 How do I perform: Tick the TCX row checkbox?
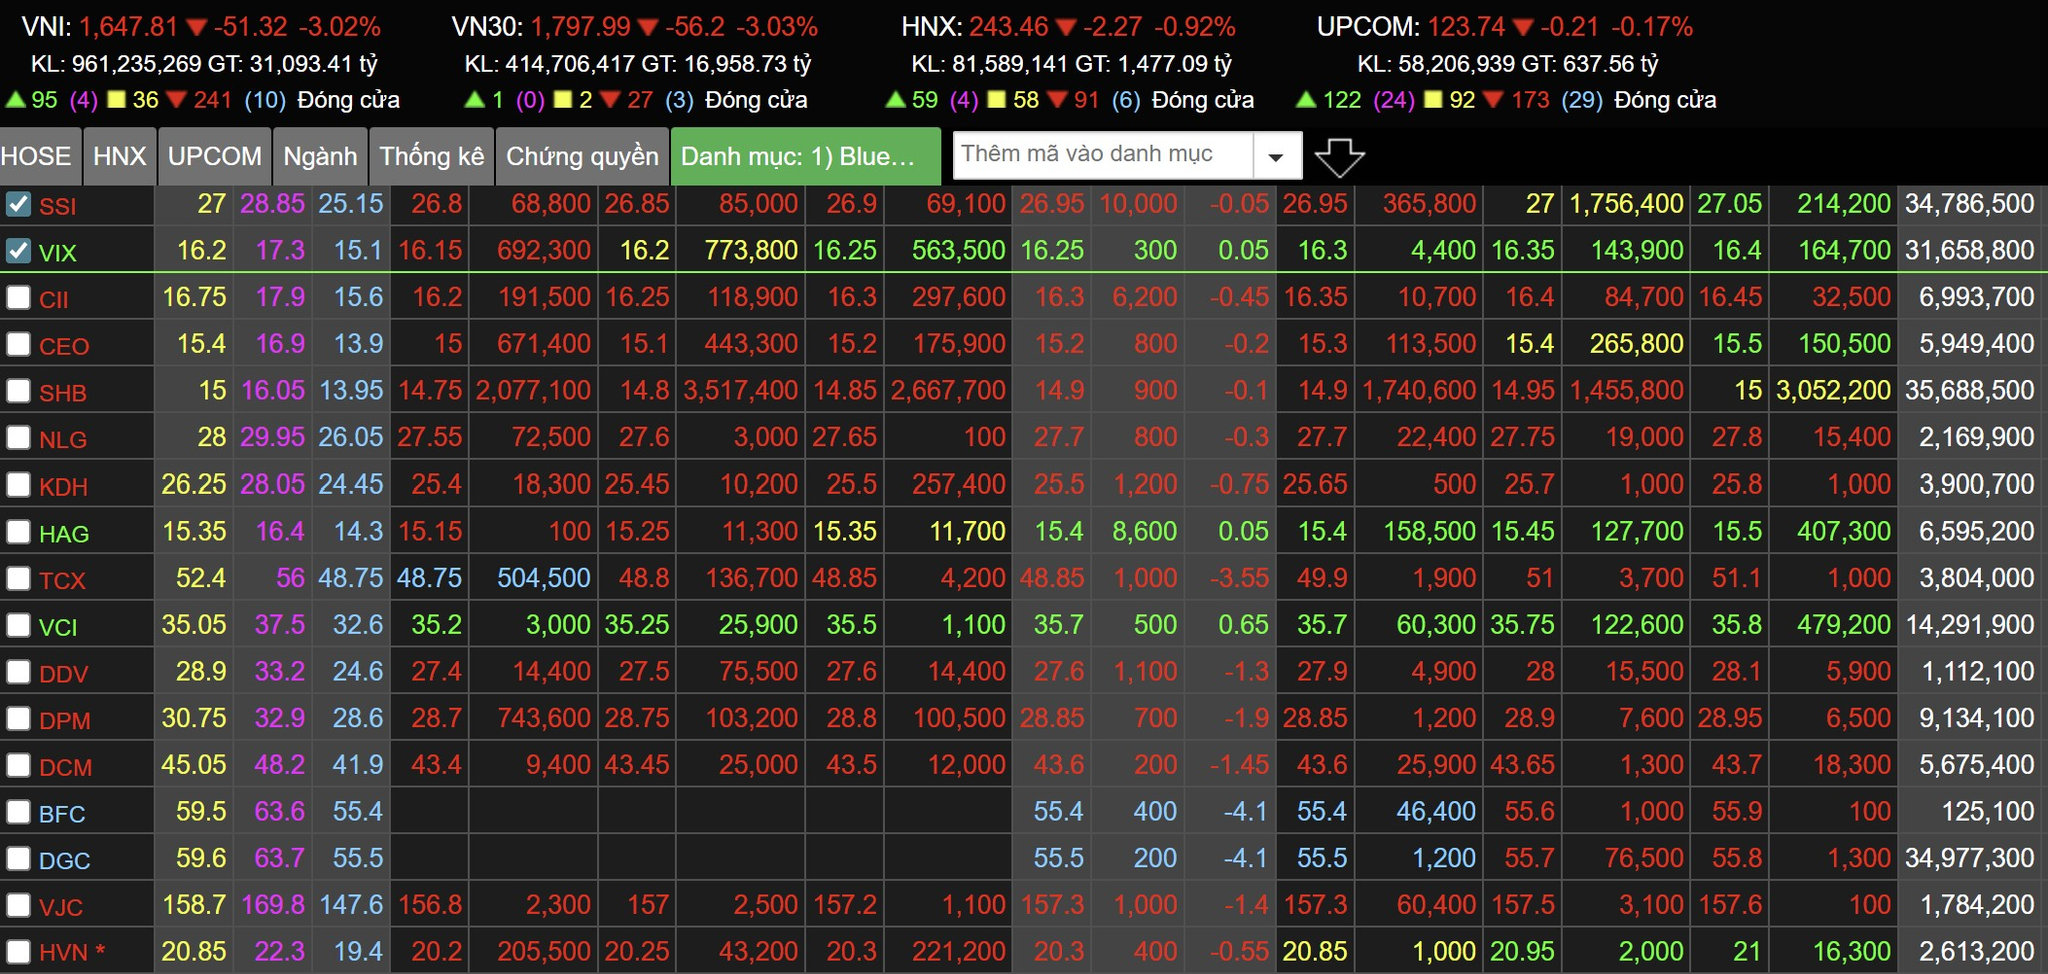[18, 578]
